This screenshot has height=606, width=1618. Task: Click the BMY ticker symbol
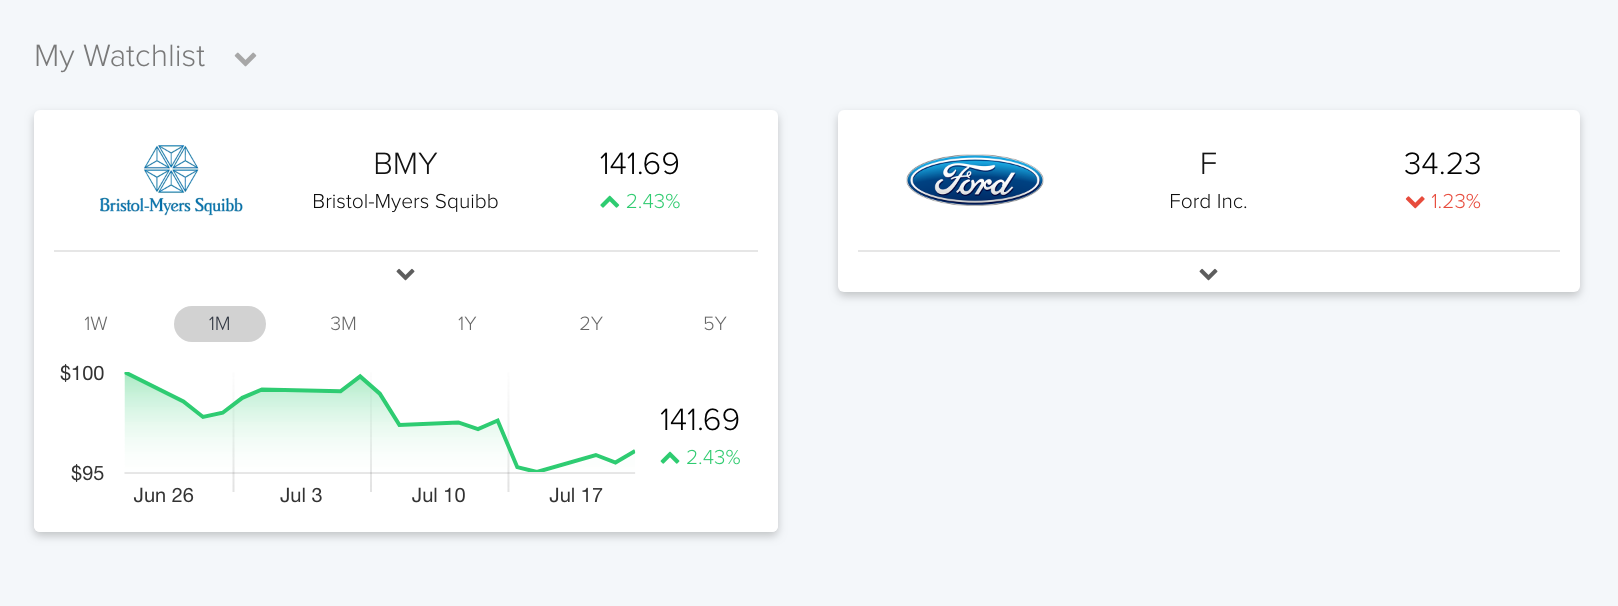point(405,163)
